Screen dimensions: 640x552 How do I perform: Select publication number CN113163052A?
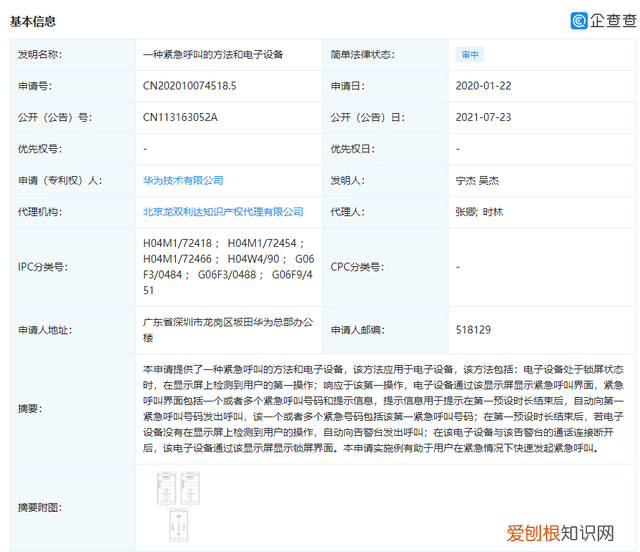(180, 118)
